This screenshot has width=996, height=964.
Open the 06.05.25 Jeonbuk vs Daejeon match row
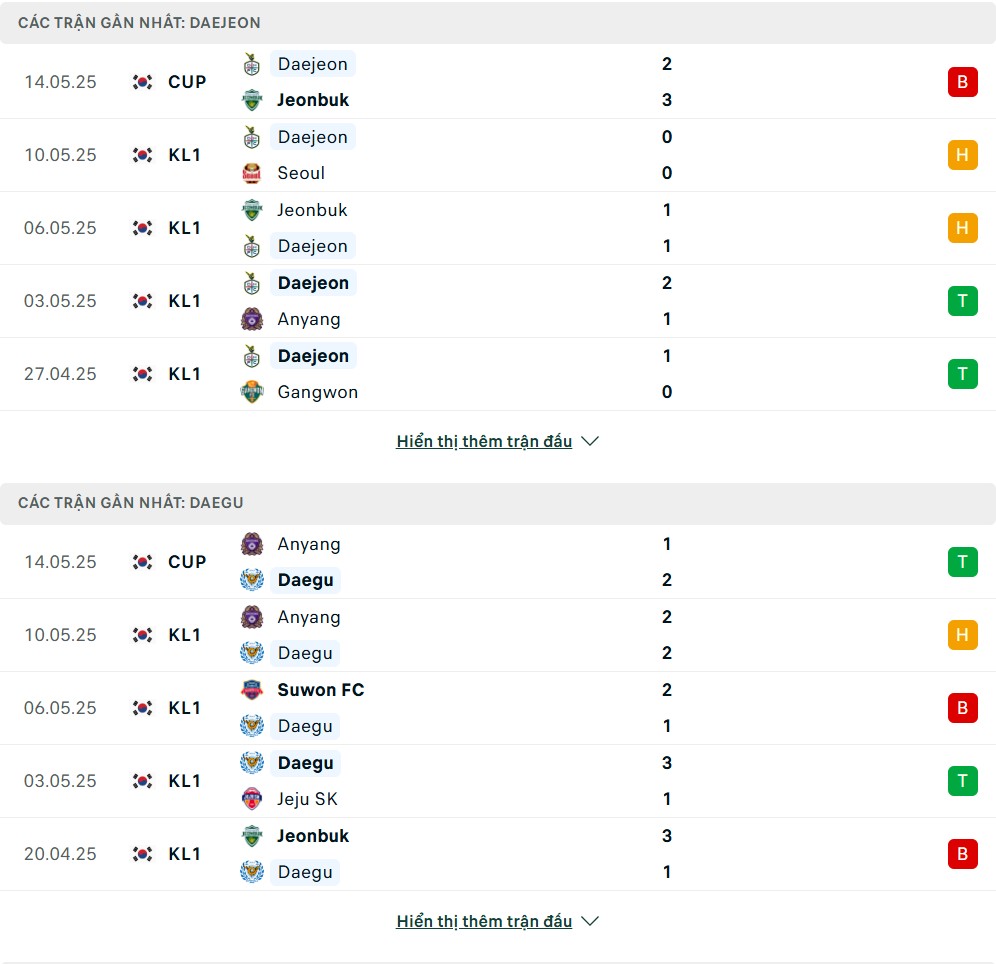[498, 228]
